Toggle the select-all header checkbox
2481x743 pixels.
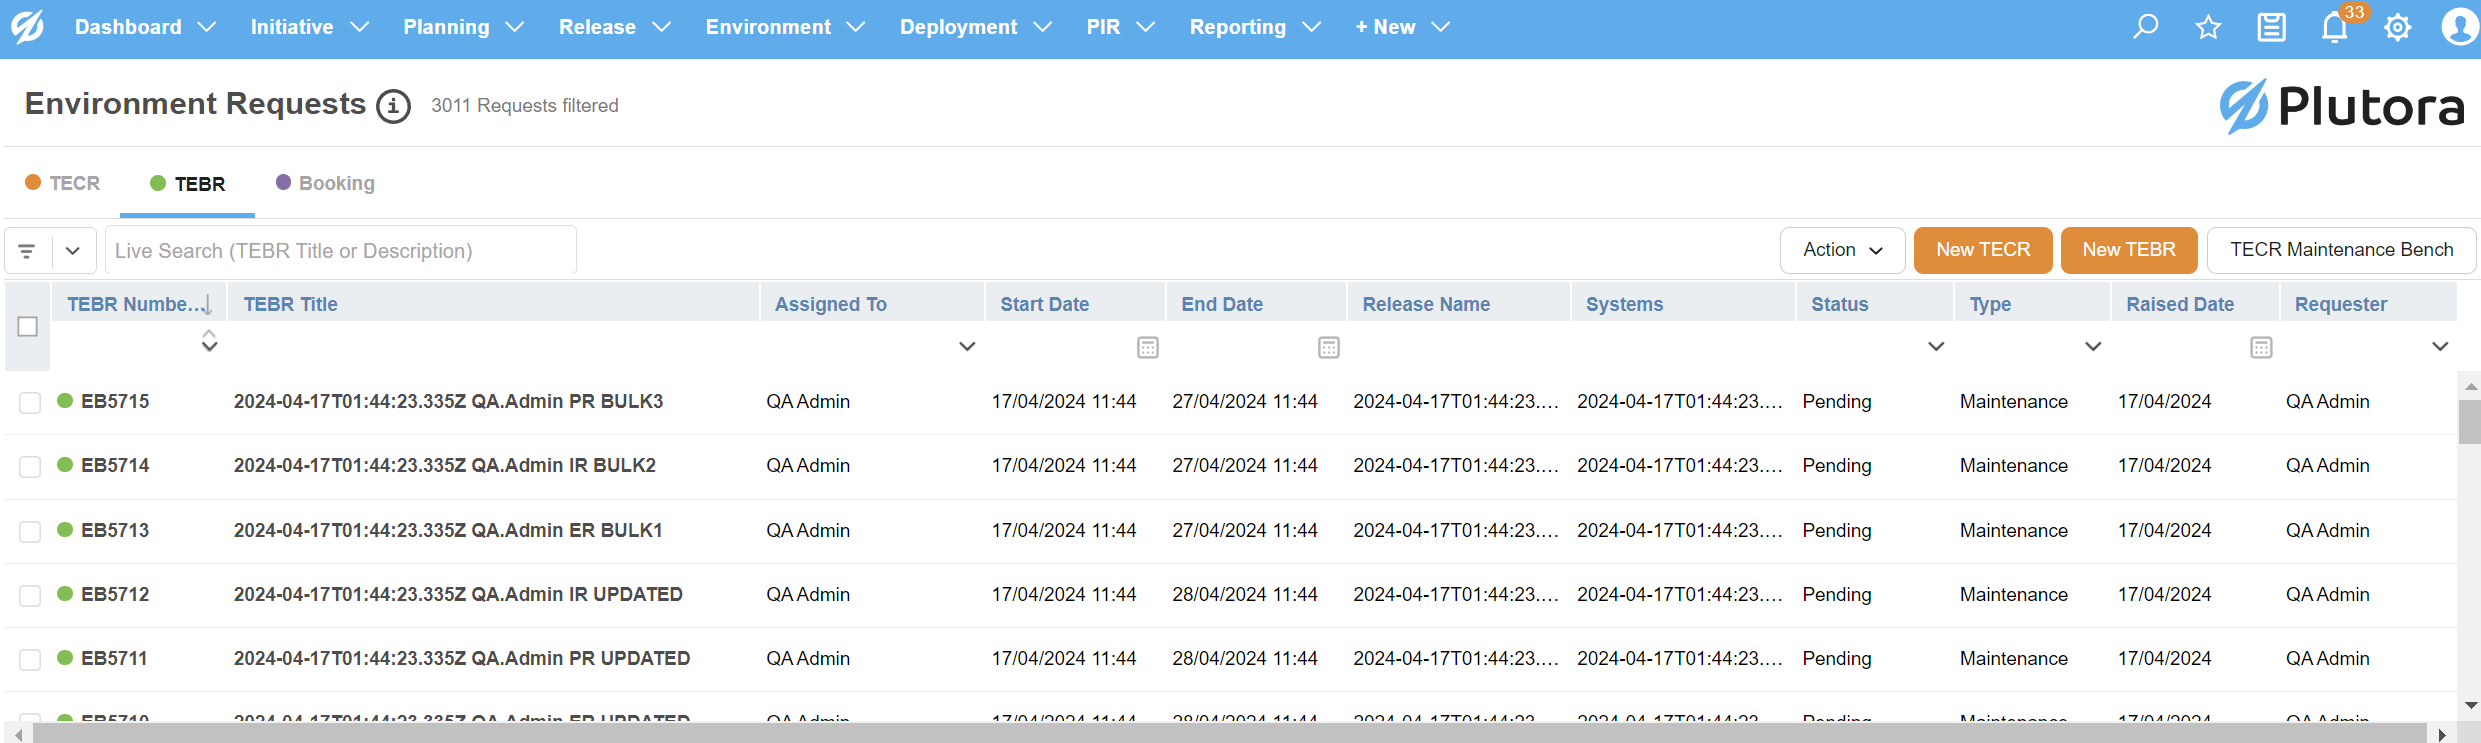pos(28,327)
